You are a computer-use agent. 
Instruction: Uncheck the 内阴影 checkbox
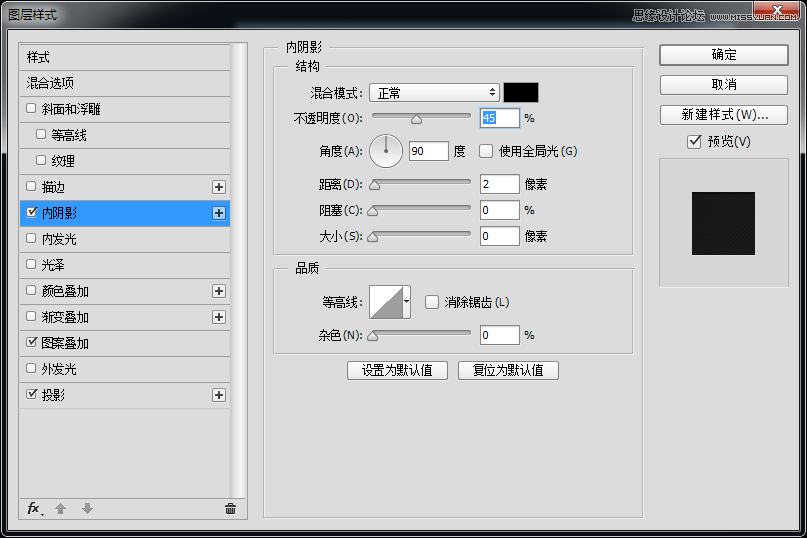tap(31, 212)
